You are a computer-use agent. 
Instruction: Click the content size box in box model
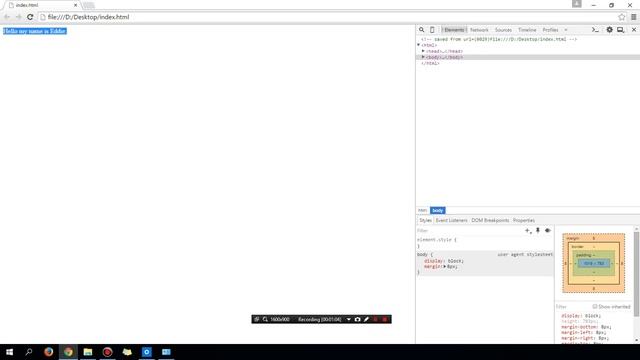tap(594, 263)
